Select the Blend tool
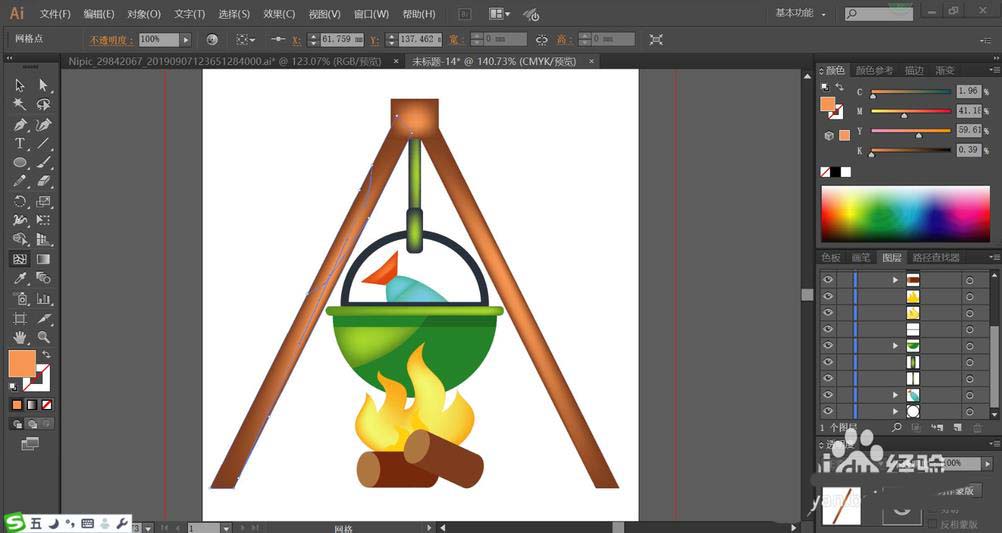This screenshot has width=1002, height=533. pos(43,279)
